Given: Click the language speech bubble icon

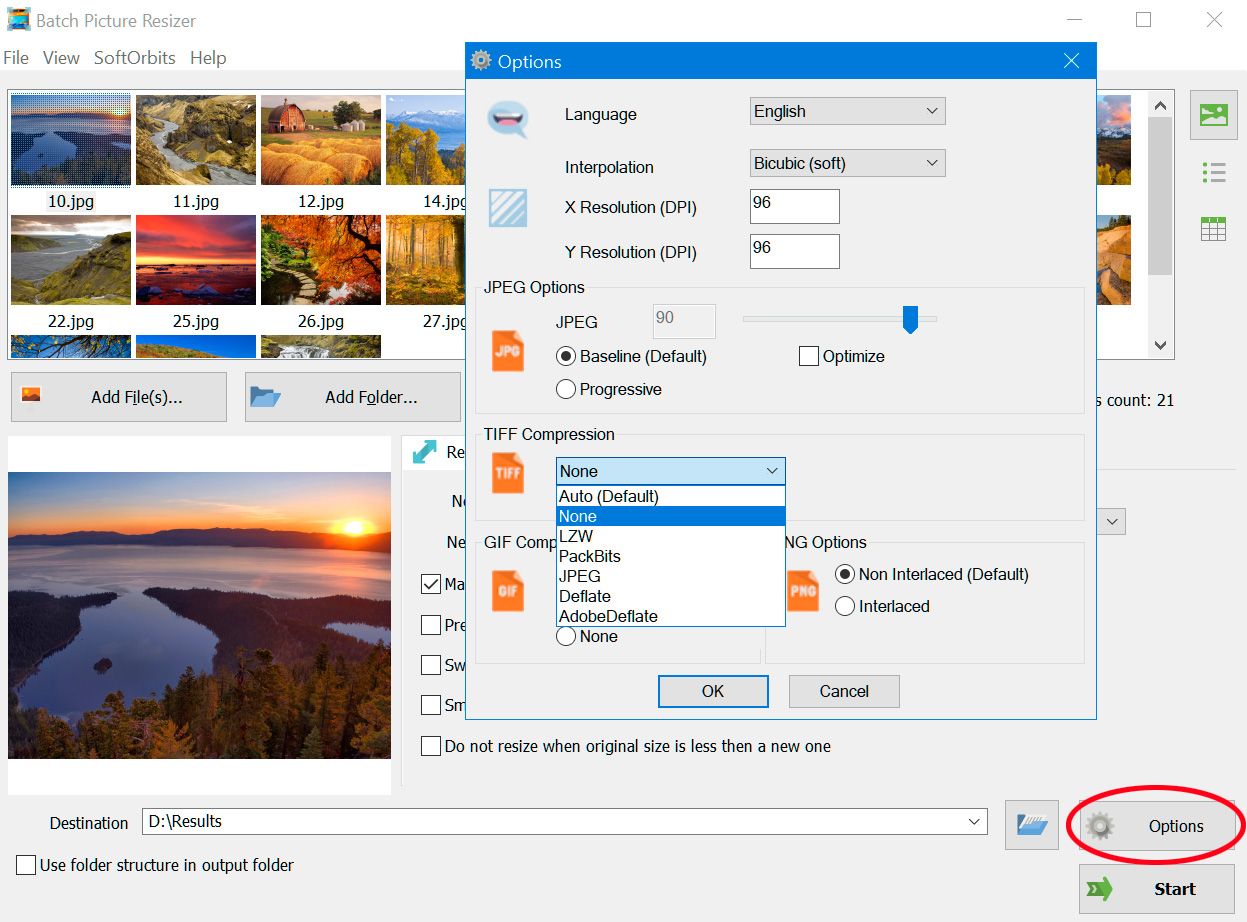Looking at the screenshot, I should (x=507, y=118).
